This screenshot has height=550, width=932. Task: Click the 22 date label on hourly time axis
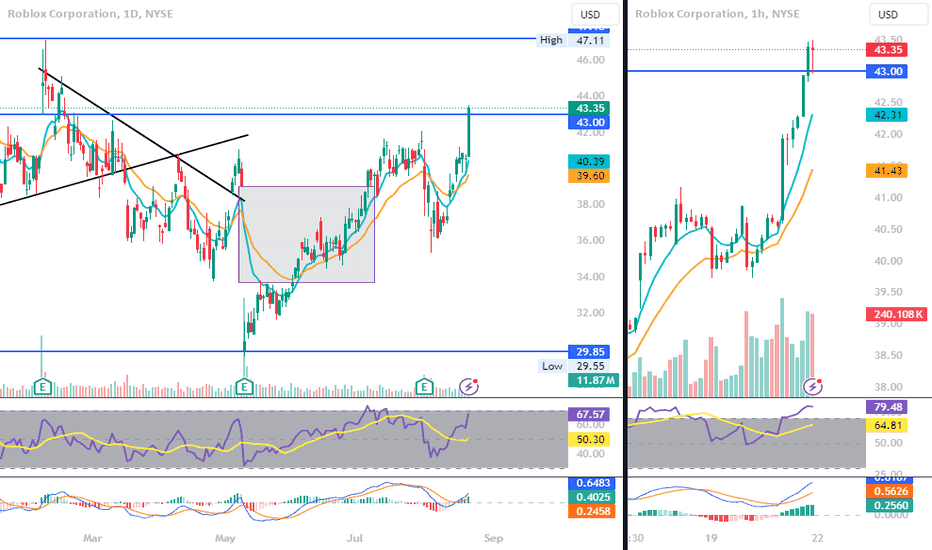[x=818, y=538]
